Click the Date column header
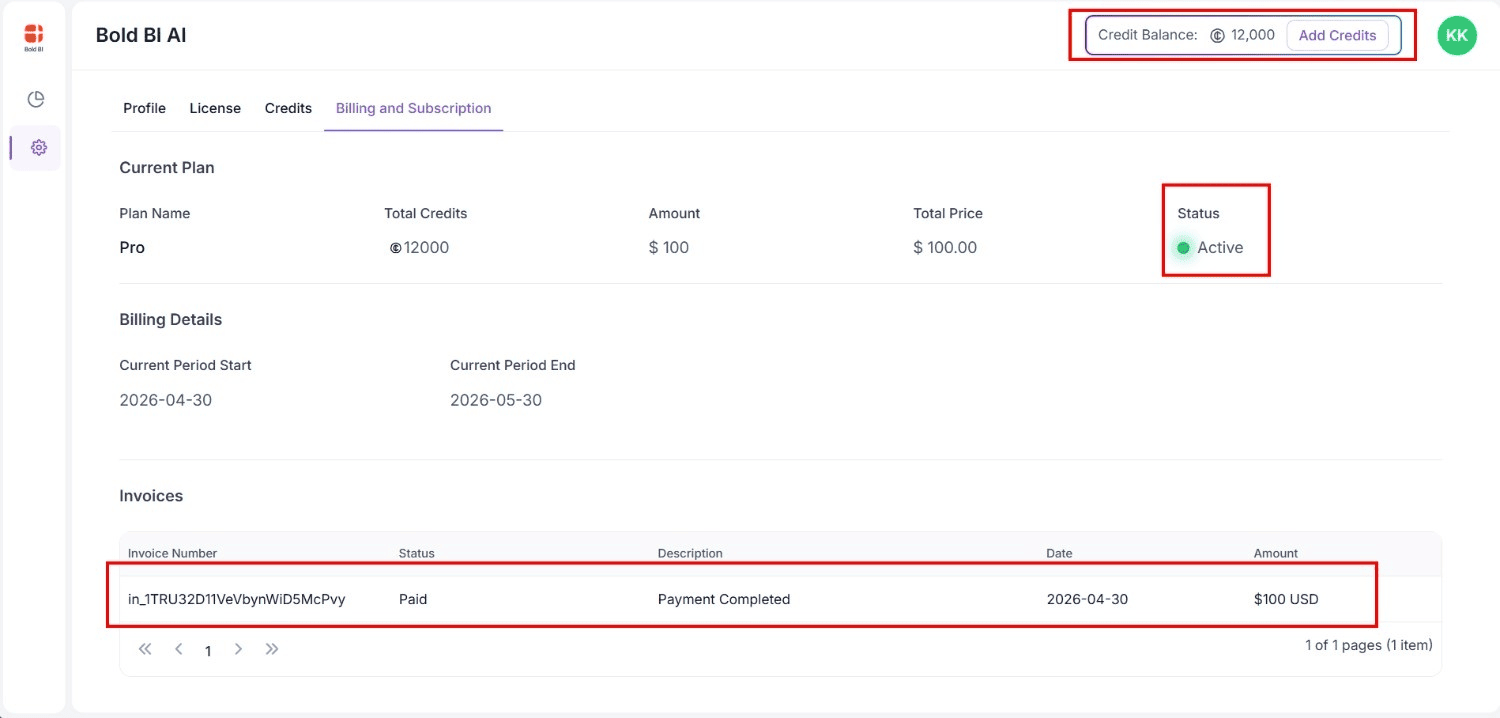Viewport: 1500px width, 718px height. click(1059, 553)
